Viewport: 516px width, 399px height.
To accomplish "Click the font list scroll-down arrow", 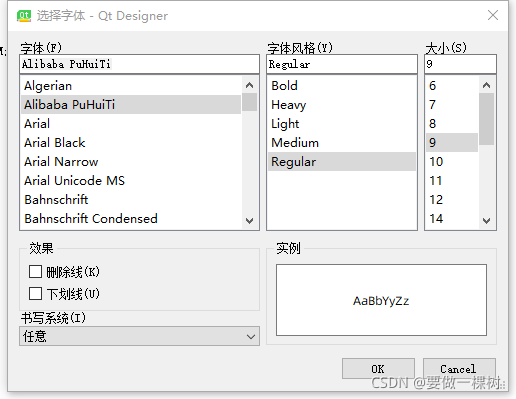I will [249, 221].
